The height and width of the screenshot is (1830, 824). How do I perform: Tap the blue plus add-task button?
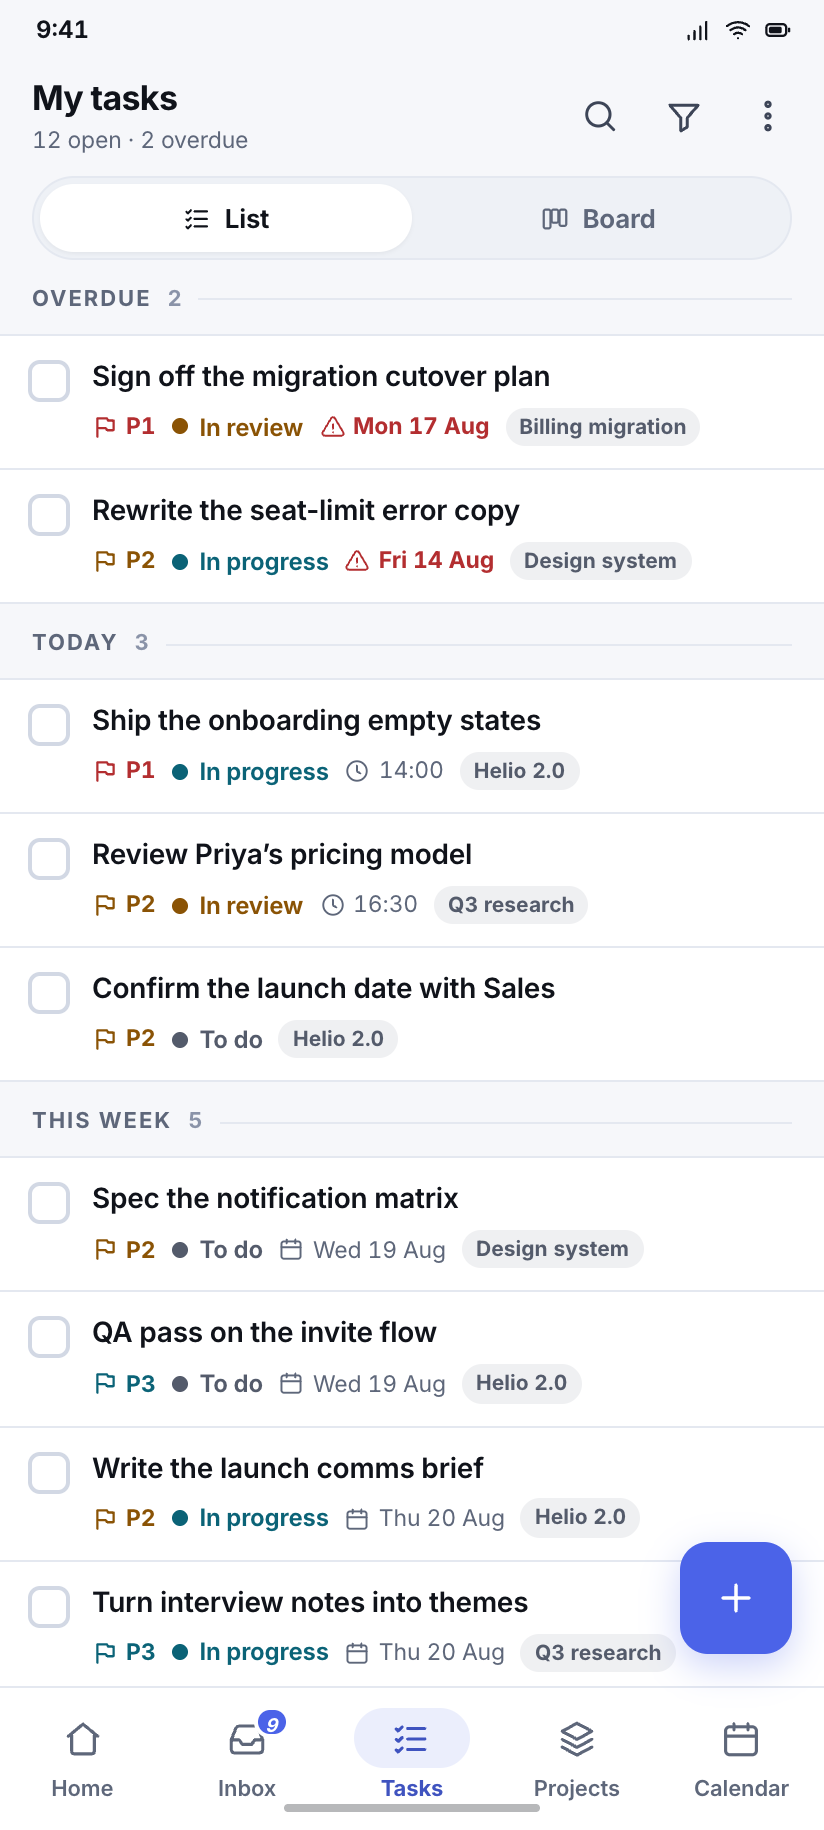736,1598
